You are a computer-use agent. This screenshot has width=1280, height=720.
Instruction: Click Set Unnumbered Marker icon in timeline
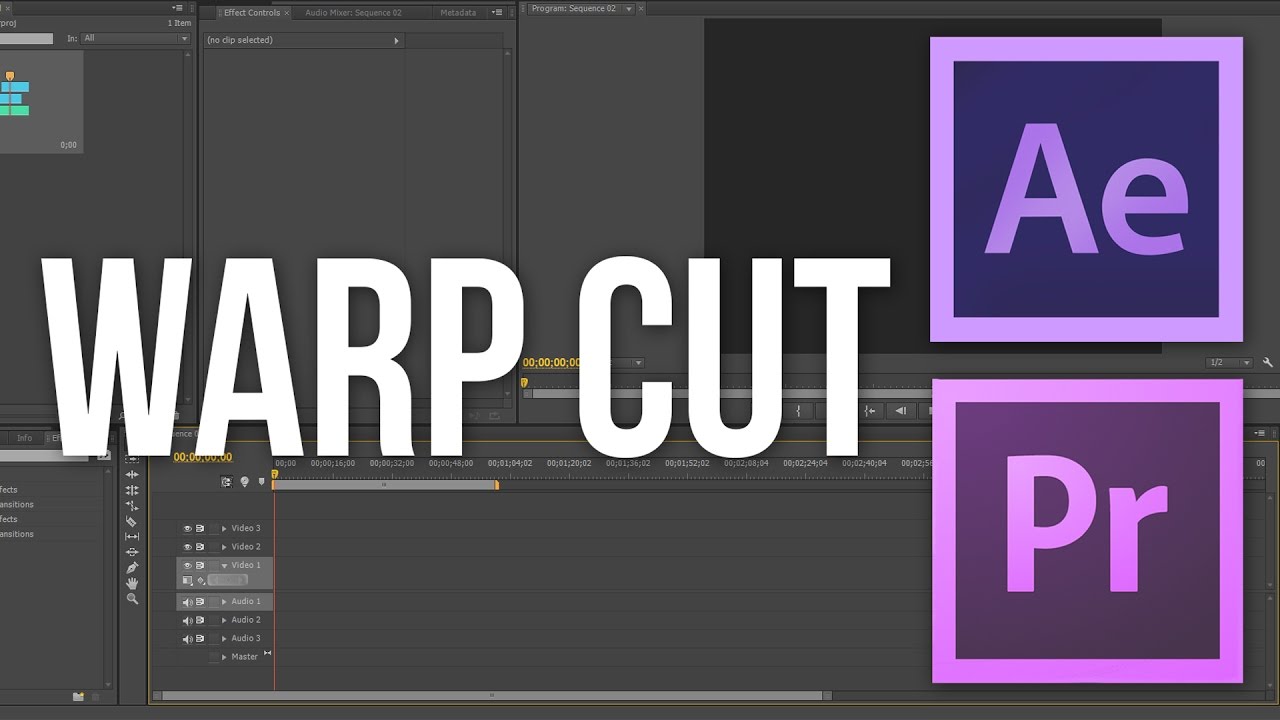(262, 481)
